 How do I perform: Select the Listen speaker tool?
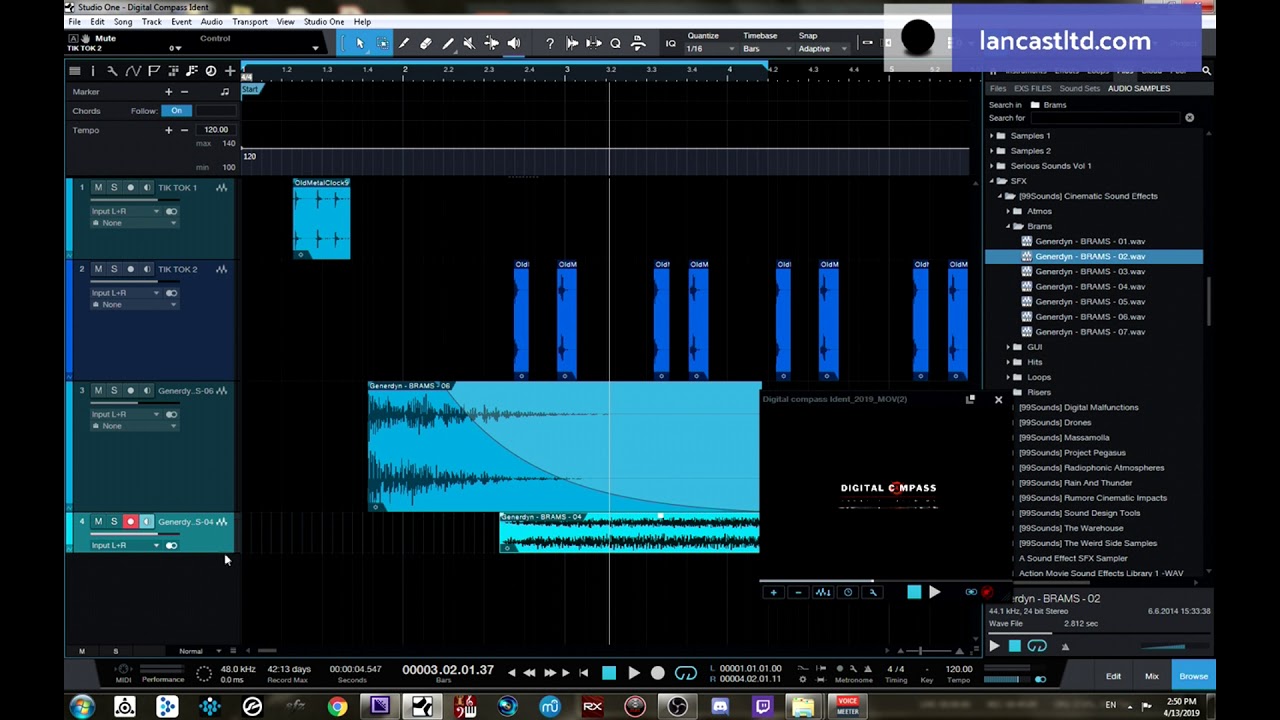[514, 43]
